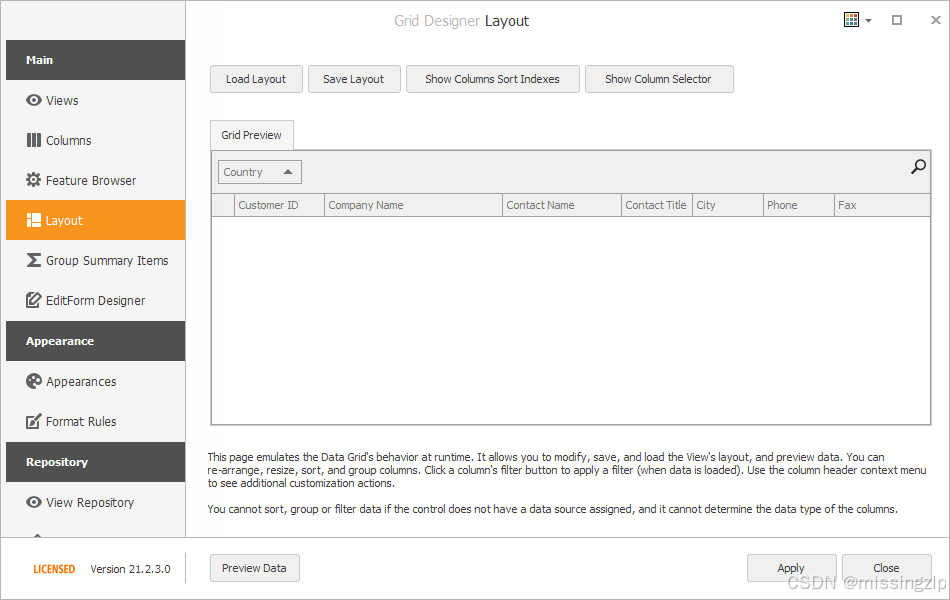Click the LICENSED label

(x=54, y=569)
